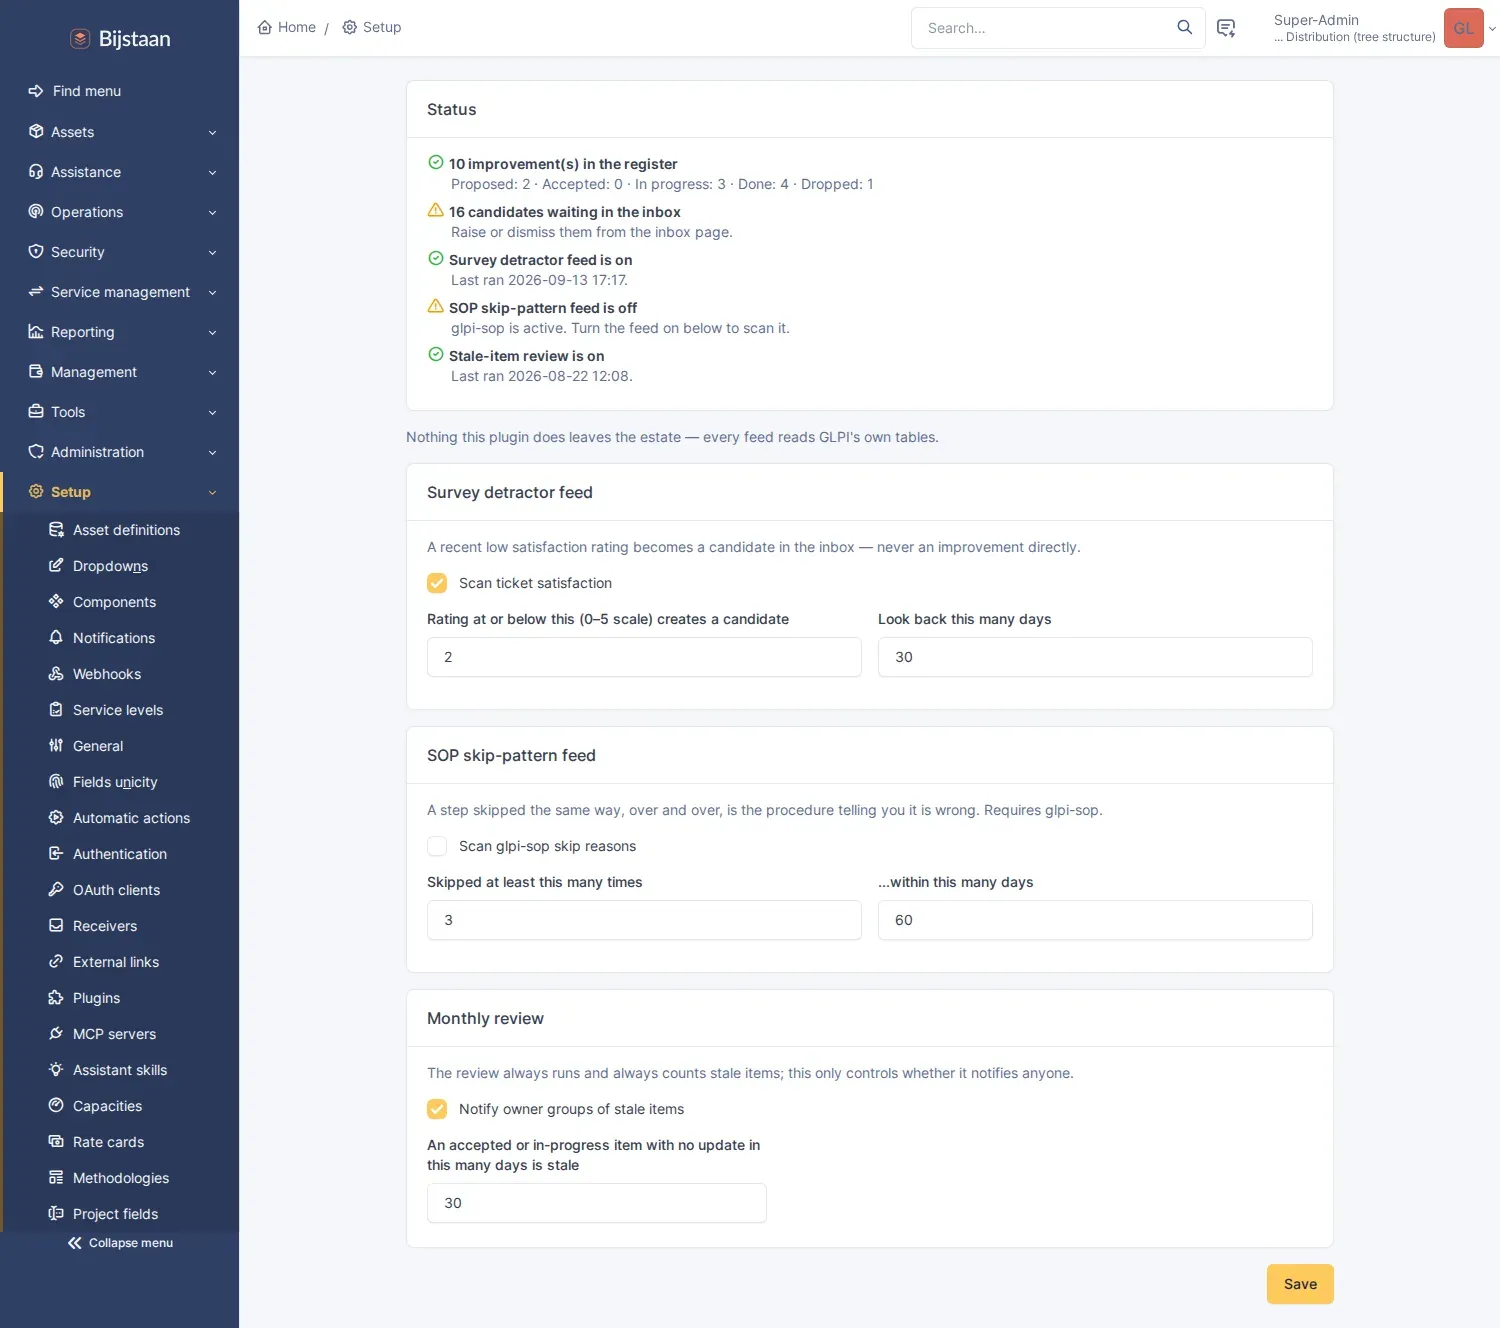This screenshot has width=1500, height=1328.
Task: Open the user profile dropdown arrow
Action: tap(1492, 29)
